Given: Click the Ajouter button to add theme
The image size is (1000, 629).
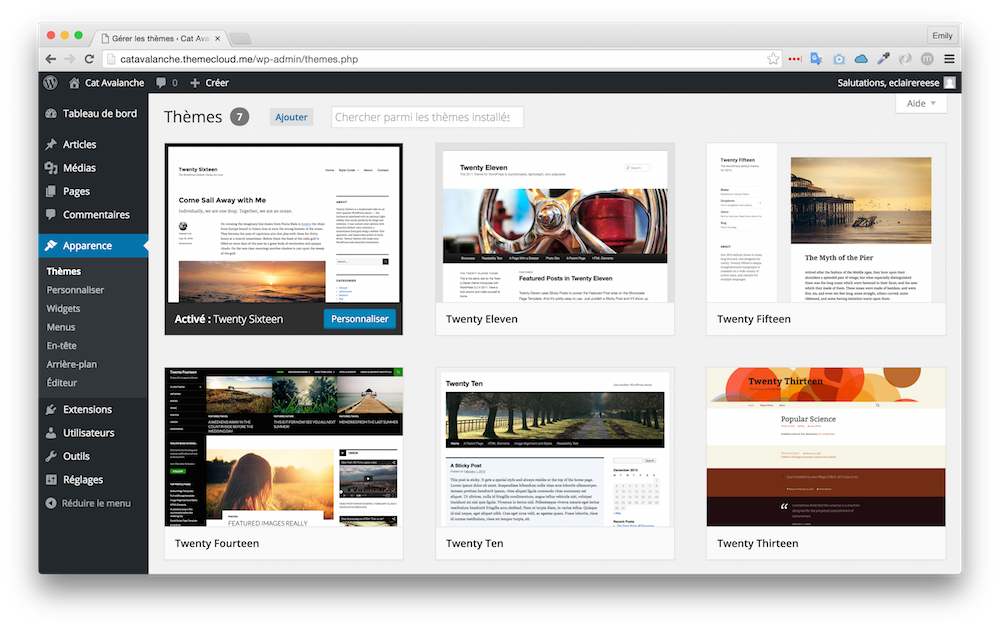Looking at the screenshot, I should [x=291, y=117].
